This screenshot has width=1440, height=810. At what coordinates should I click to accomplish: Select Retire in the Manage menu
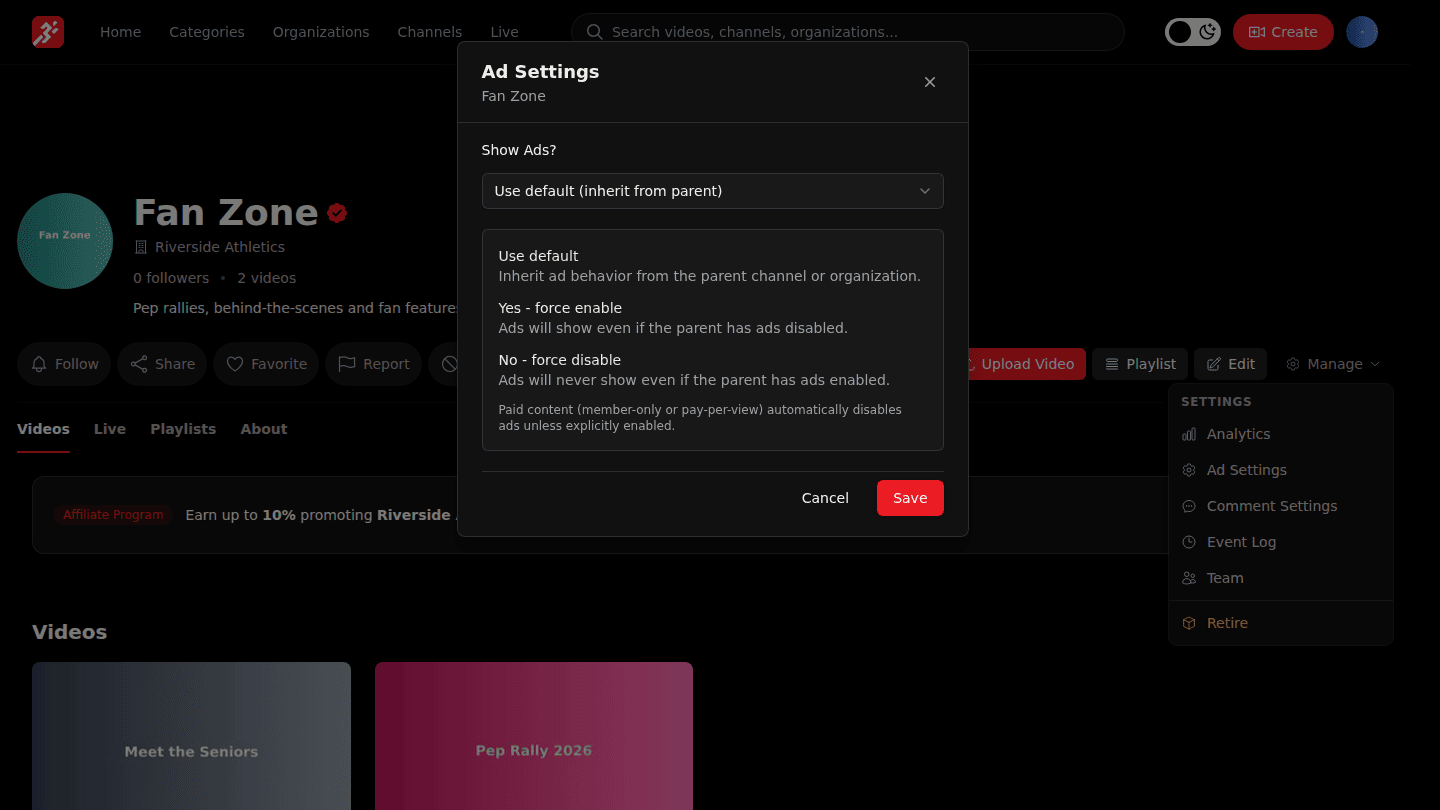[1281, 623]
